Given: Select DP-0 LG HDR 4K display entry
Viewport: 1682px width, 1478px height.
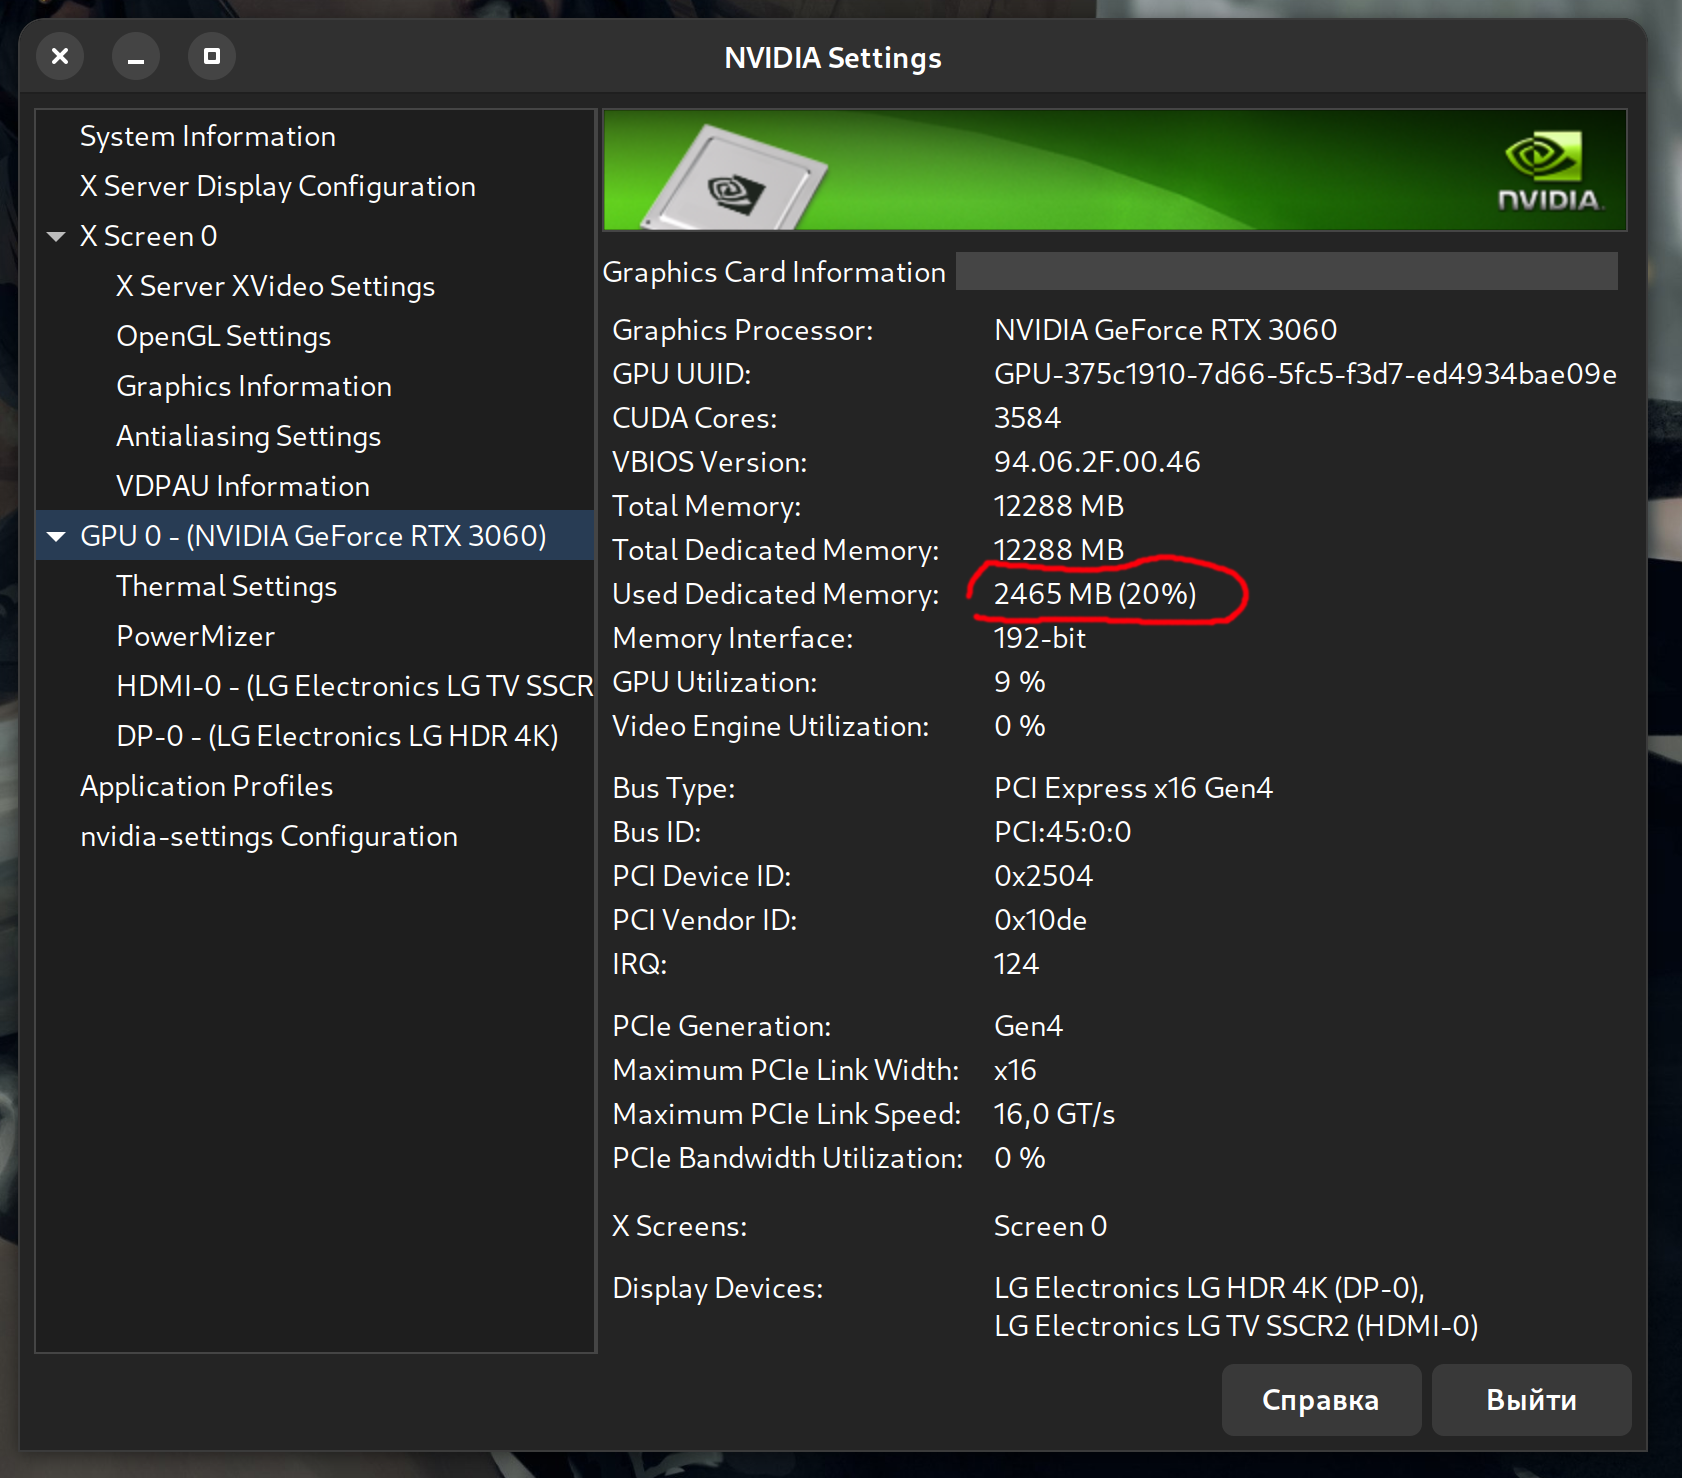Looking at the screenshot, I should [x=337, y=736].
